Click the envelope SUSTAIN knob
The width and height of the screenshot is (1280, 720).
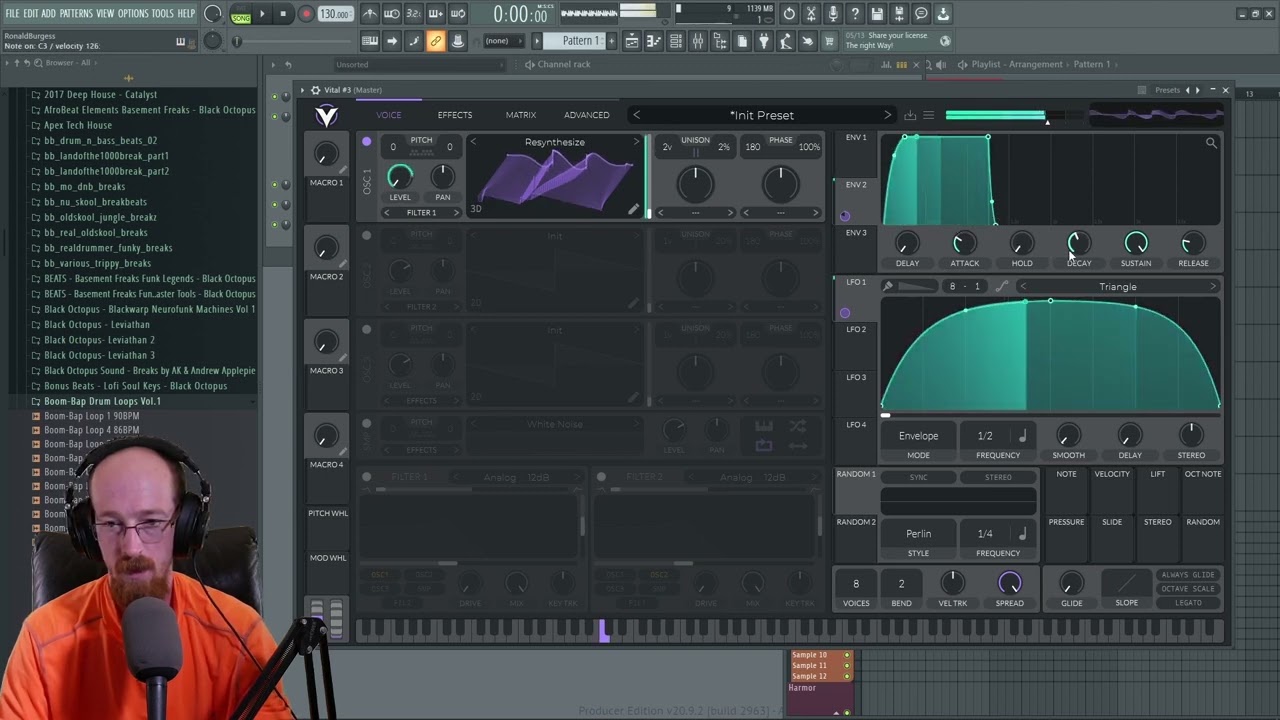(1136, 243)
